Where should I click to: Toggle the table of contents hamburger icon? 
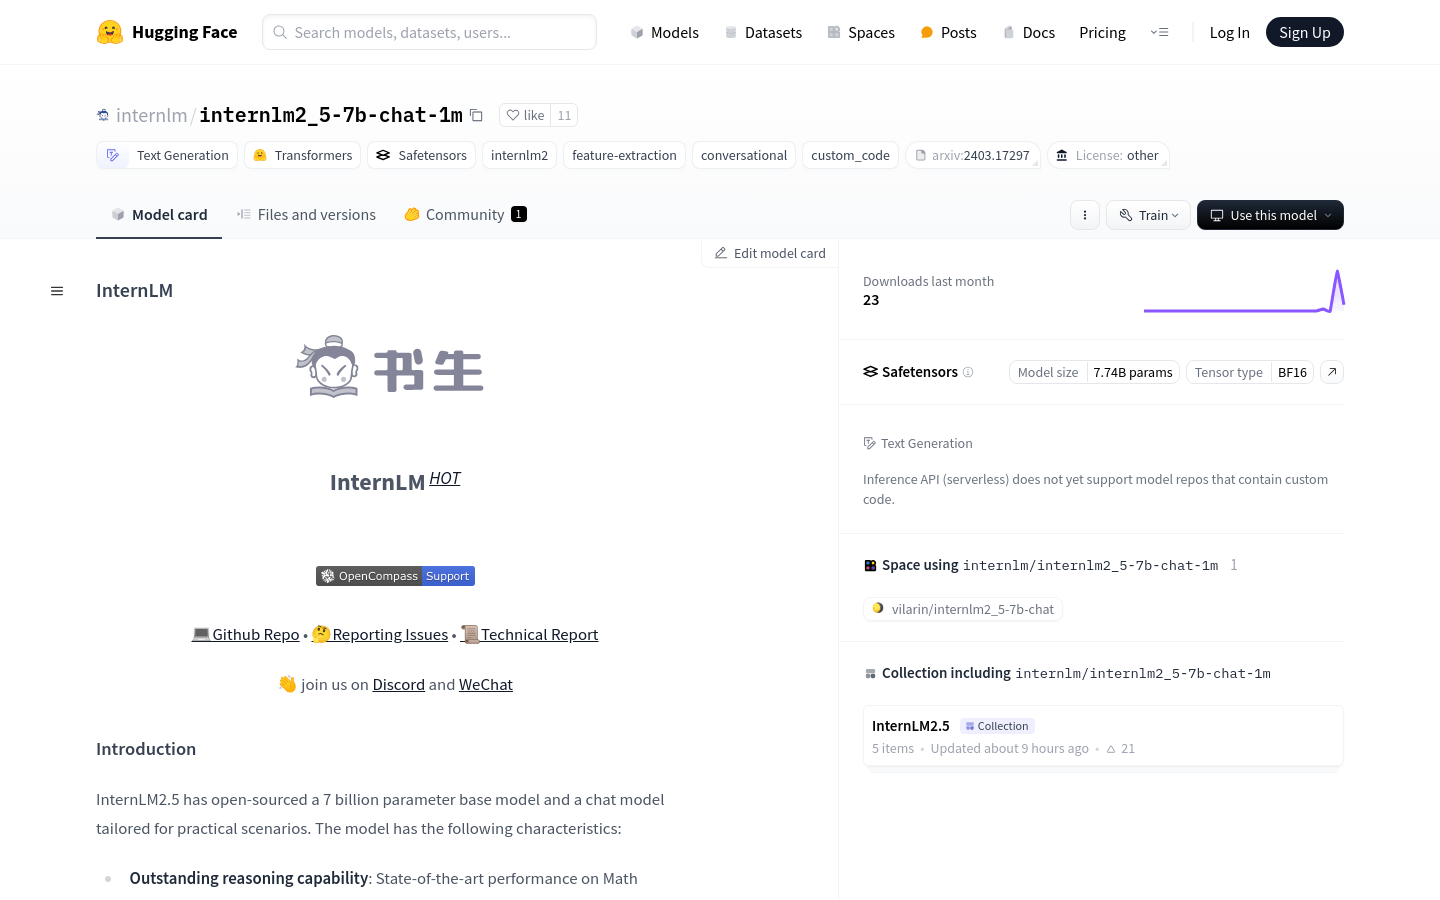click(57, 291)
